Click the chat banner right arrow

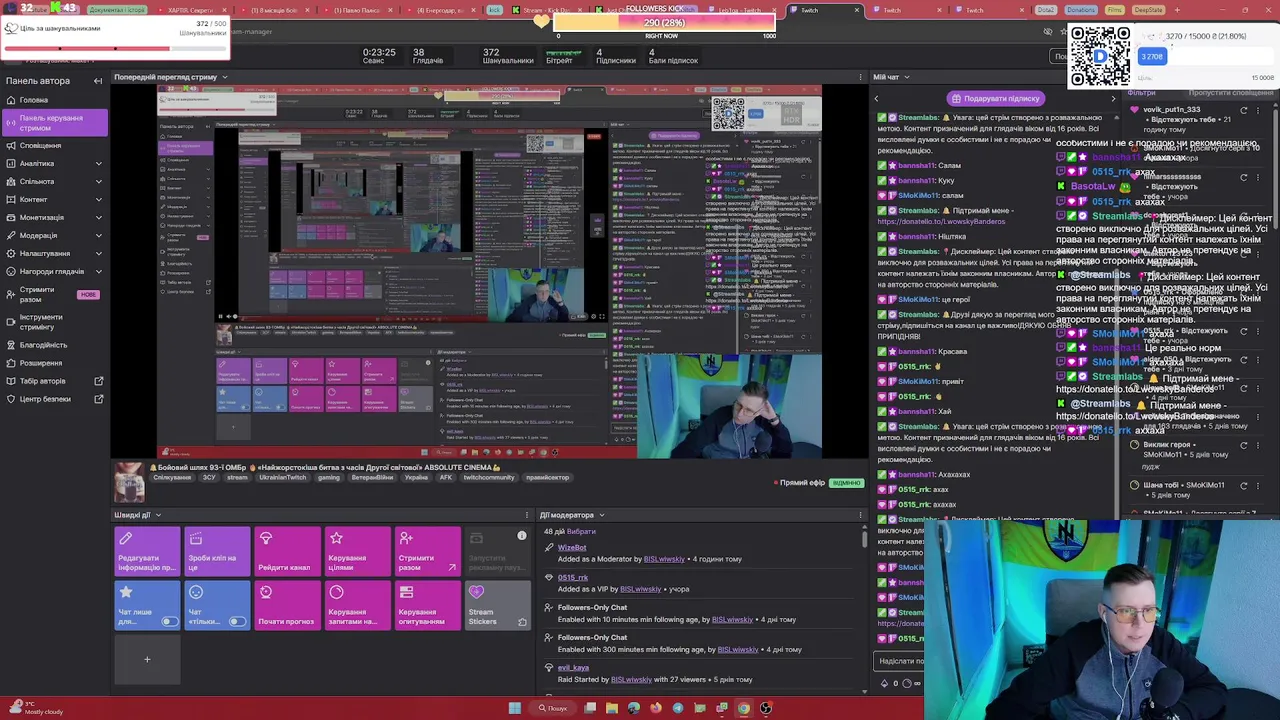point(1113,98)
